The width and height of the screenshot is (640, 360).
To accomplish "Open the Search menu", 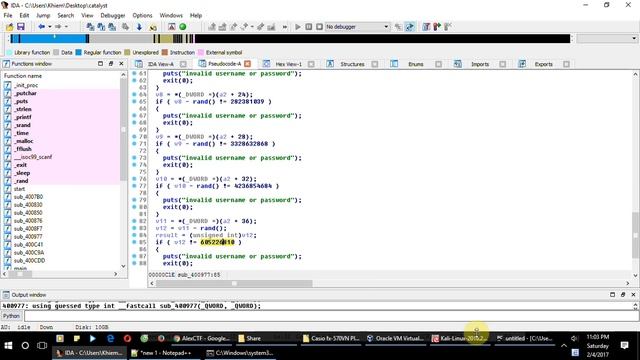I will click(66, 16).
